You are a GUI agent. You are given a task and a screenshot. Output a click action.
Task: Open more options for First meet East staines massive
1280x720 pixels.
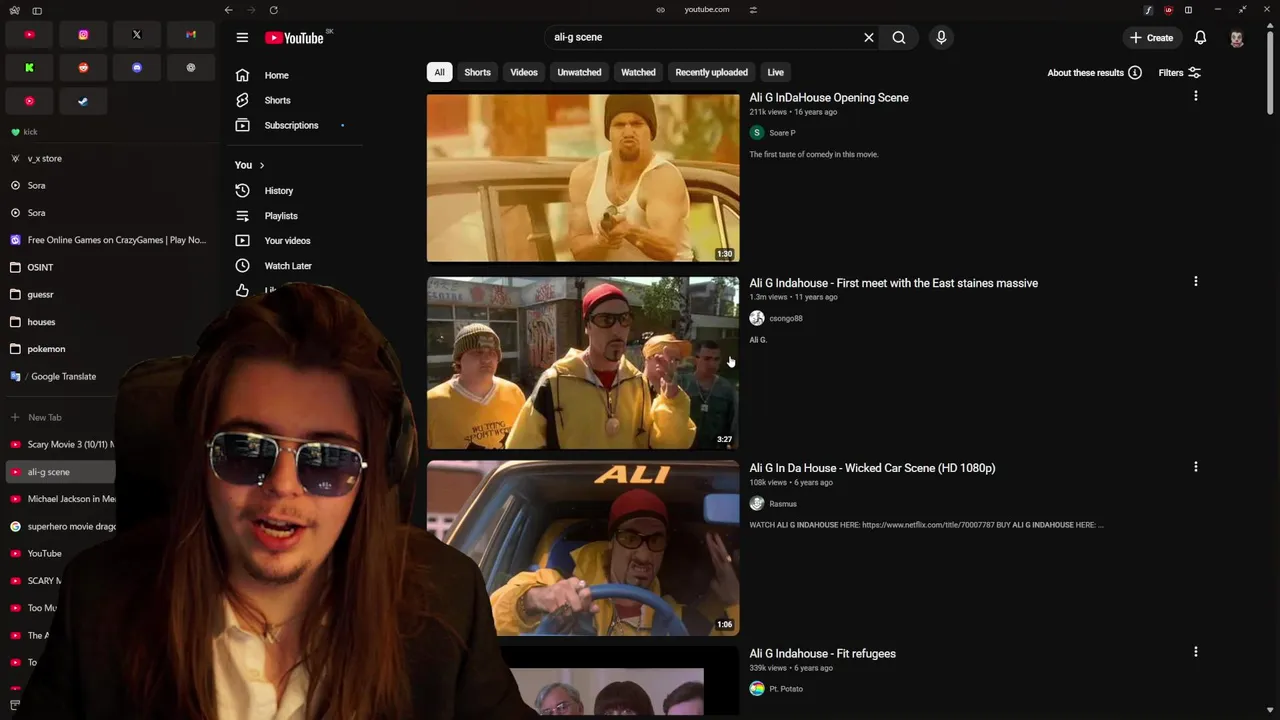coord(1195,281)
